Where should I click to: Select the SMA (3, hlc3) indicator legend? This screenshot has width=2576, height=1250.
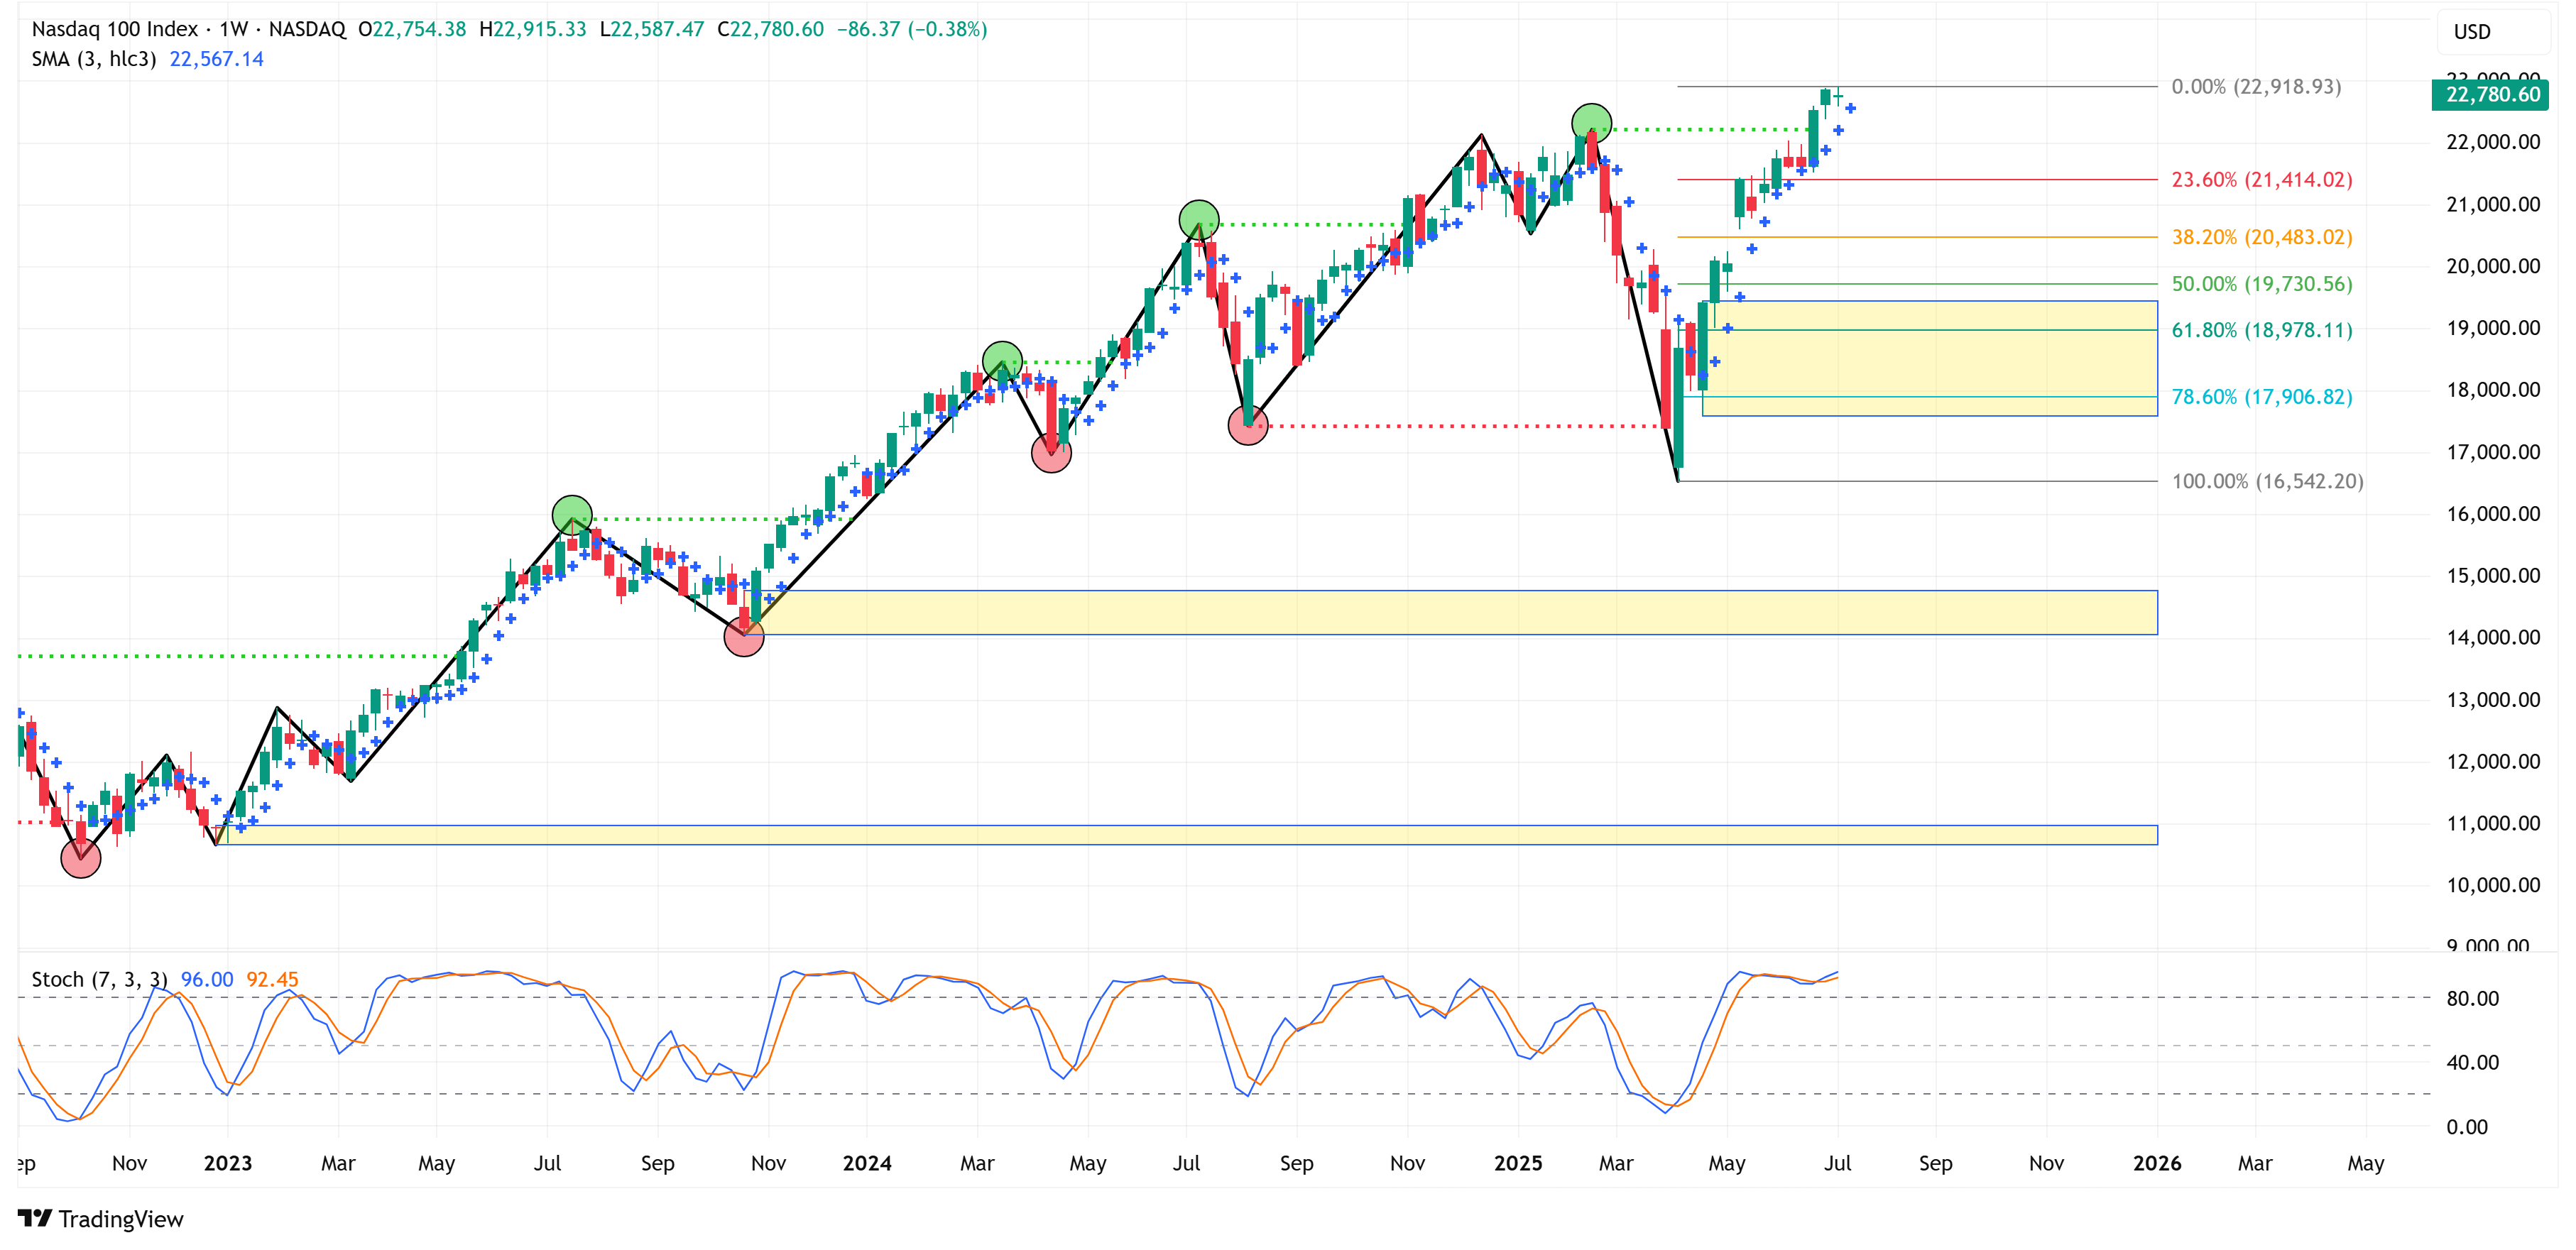pos(94,59)
